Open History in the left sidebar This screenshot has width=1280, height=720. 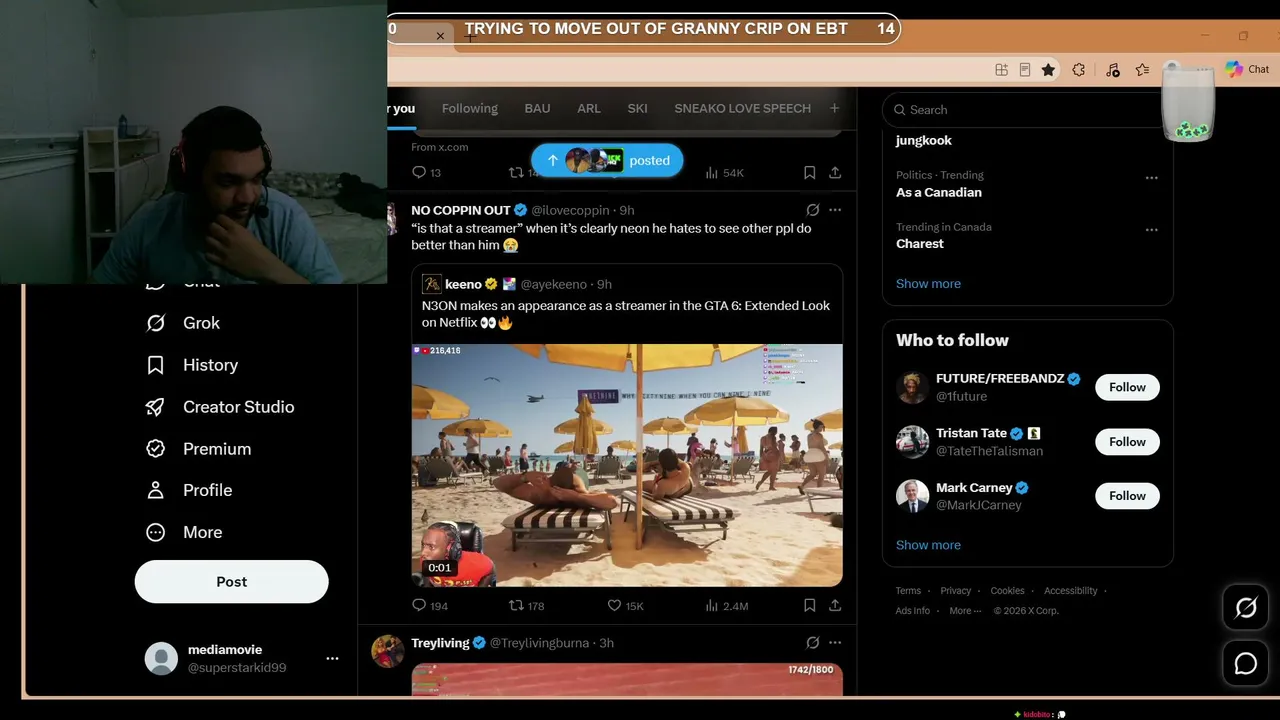click(x=192, y=365)
